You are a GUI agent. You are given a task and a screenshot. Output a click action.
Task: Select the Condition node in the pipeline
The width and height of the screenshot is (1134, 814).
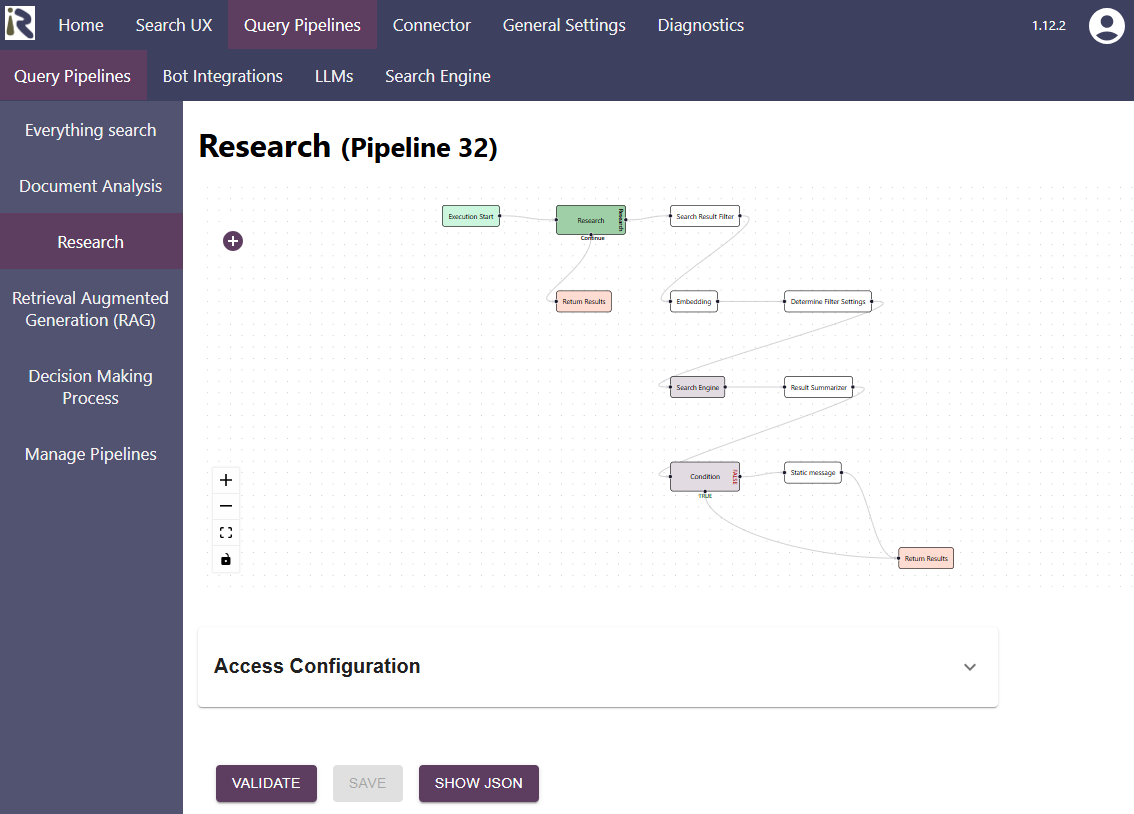coord(704,476)
